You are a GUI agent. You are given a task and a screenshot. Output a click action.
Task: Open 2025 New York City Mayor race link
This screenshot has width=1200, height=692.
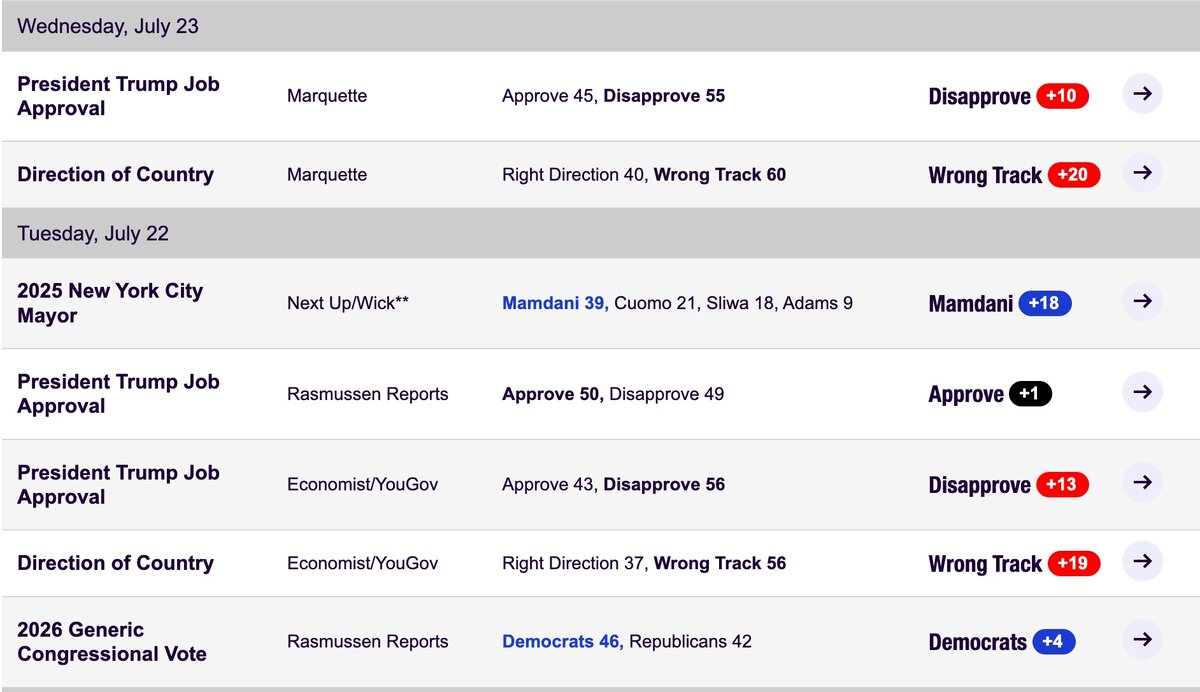(x=110, y=303)
